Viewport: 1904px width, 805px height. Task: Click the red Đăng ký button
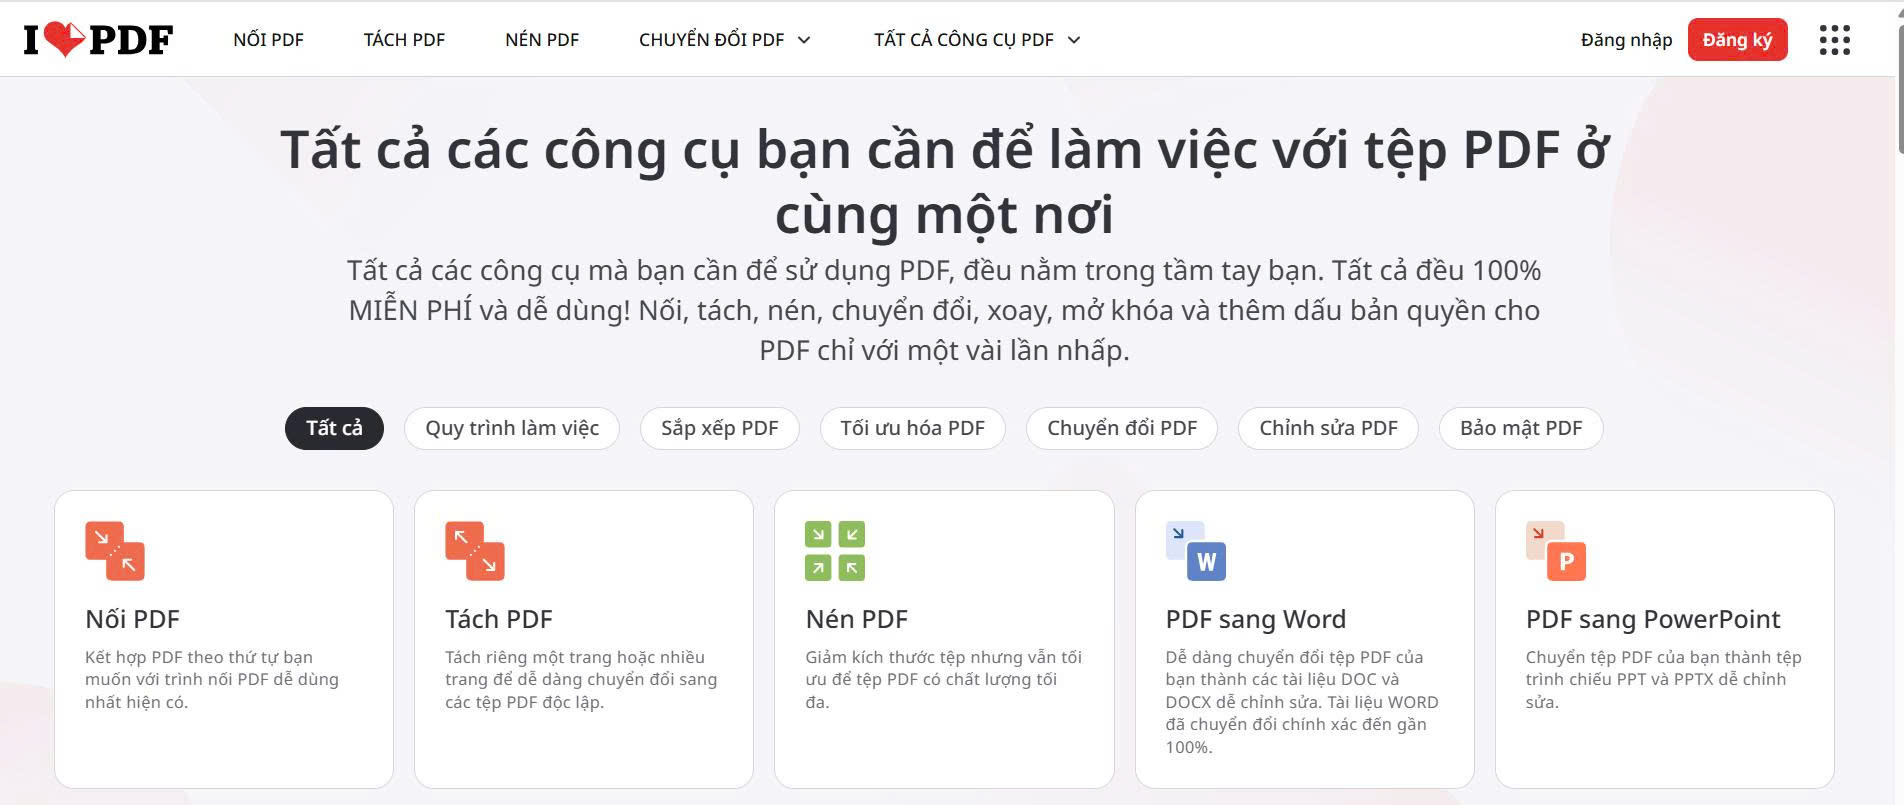1737,40
